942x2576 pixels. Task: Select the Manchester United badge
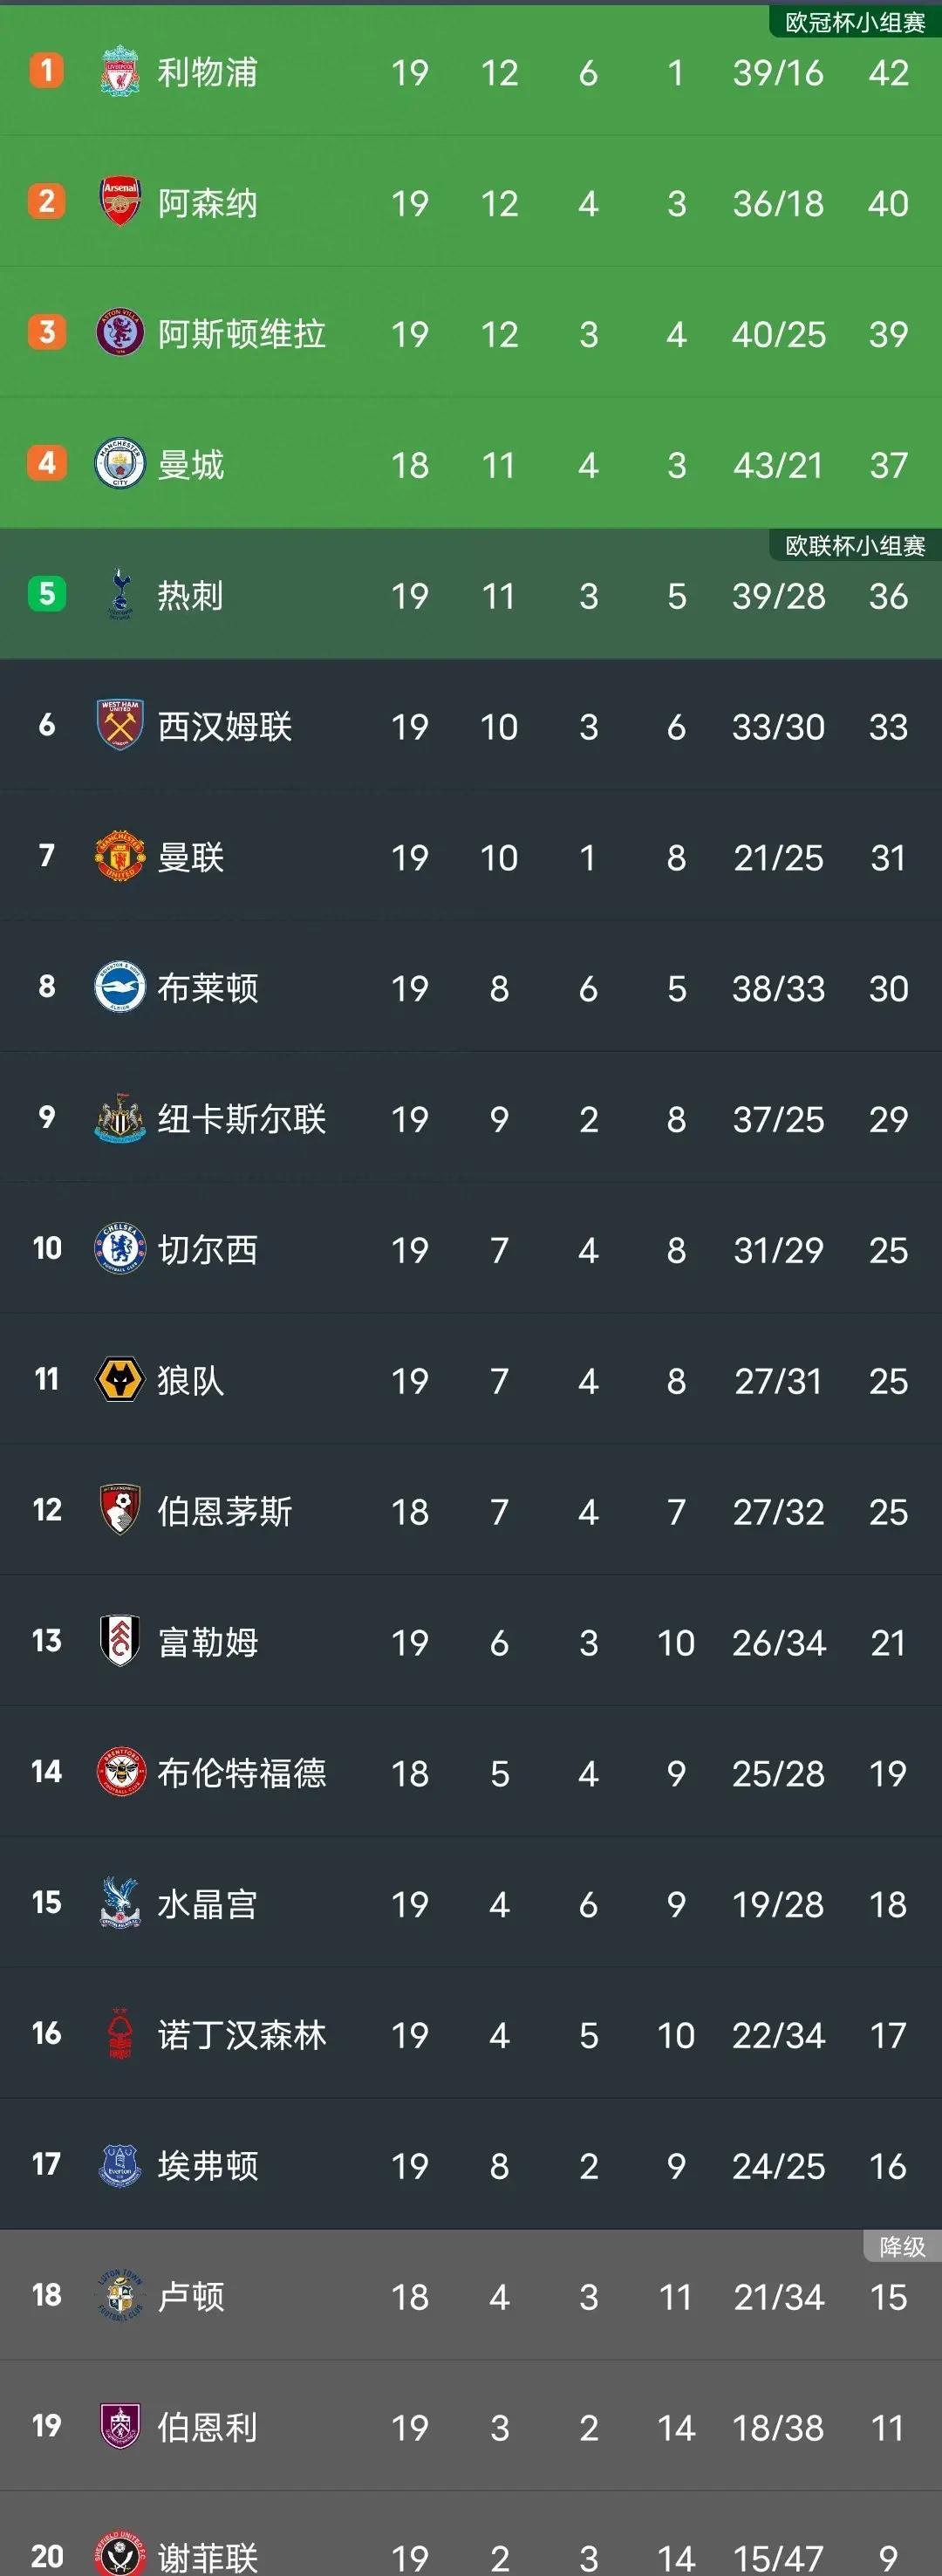coord(119,856)
